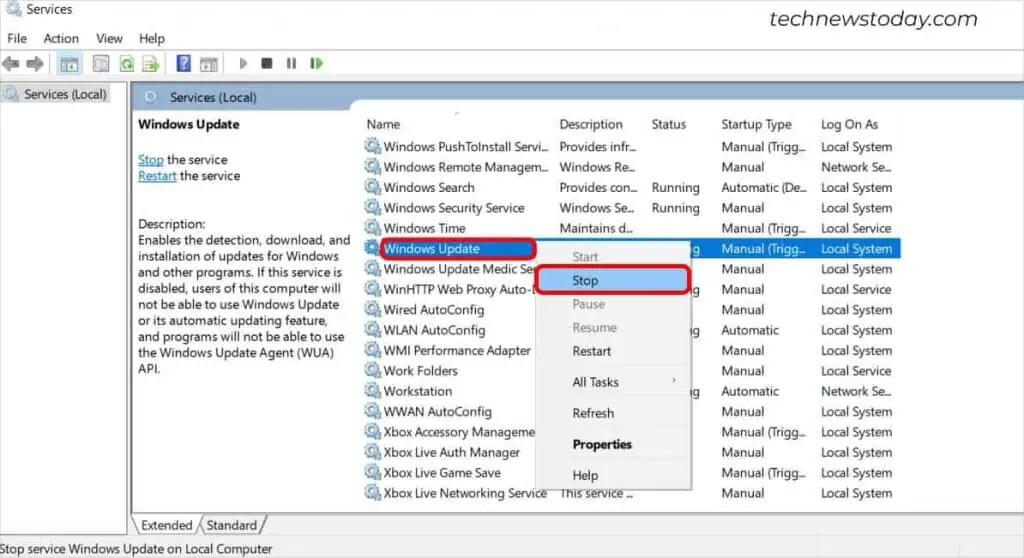Click gear icon beside Windows PushToInstall Service
1024x558 pixels.
coord(372,146)
